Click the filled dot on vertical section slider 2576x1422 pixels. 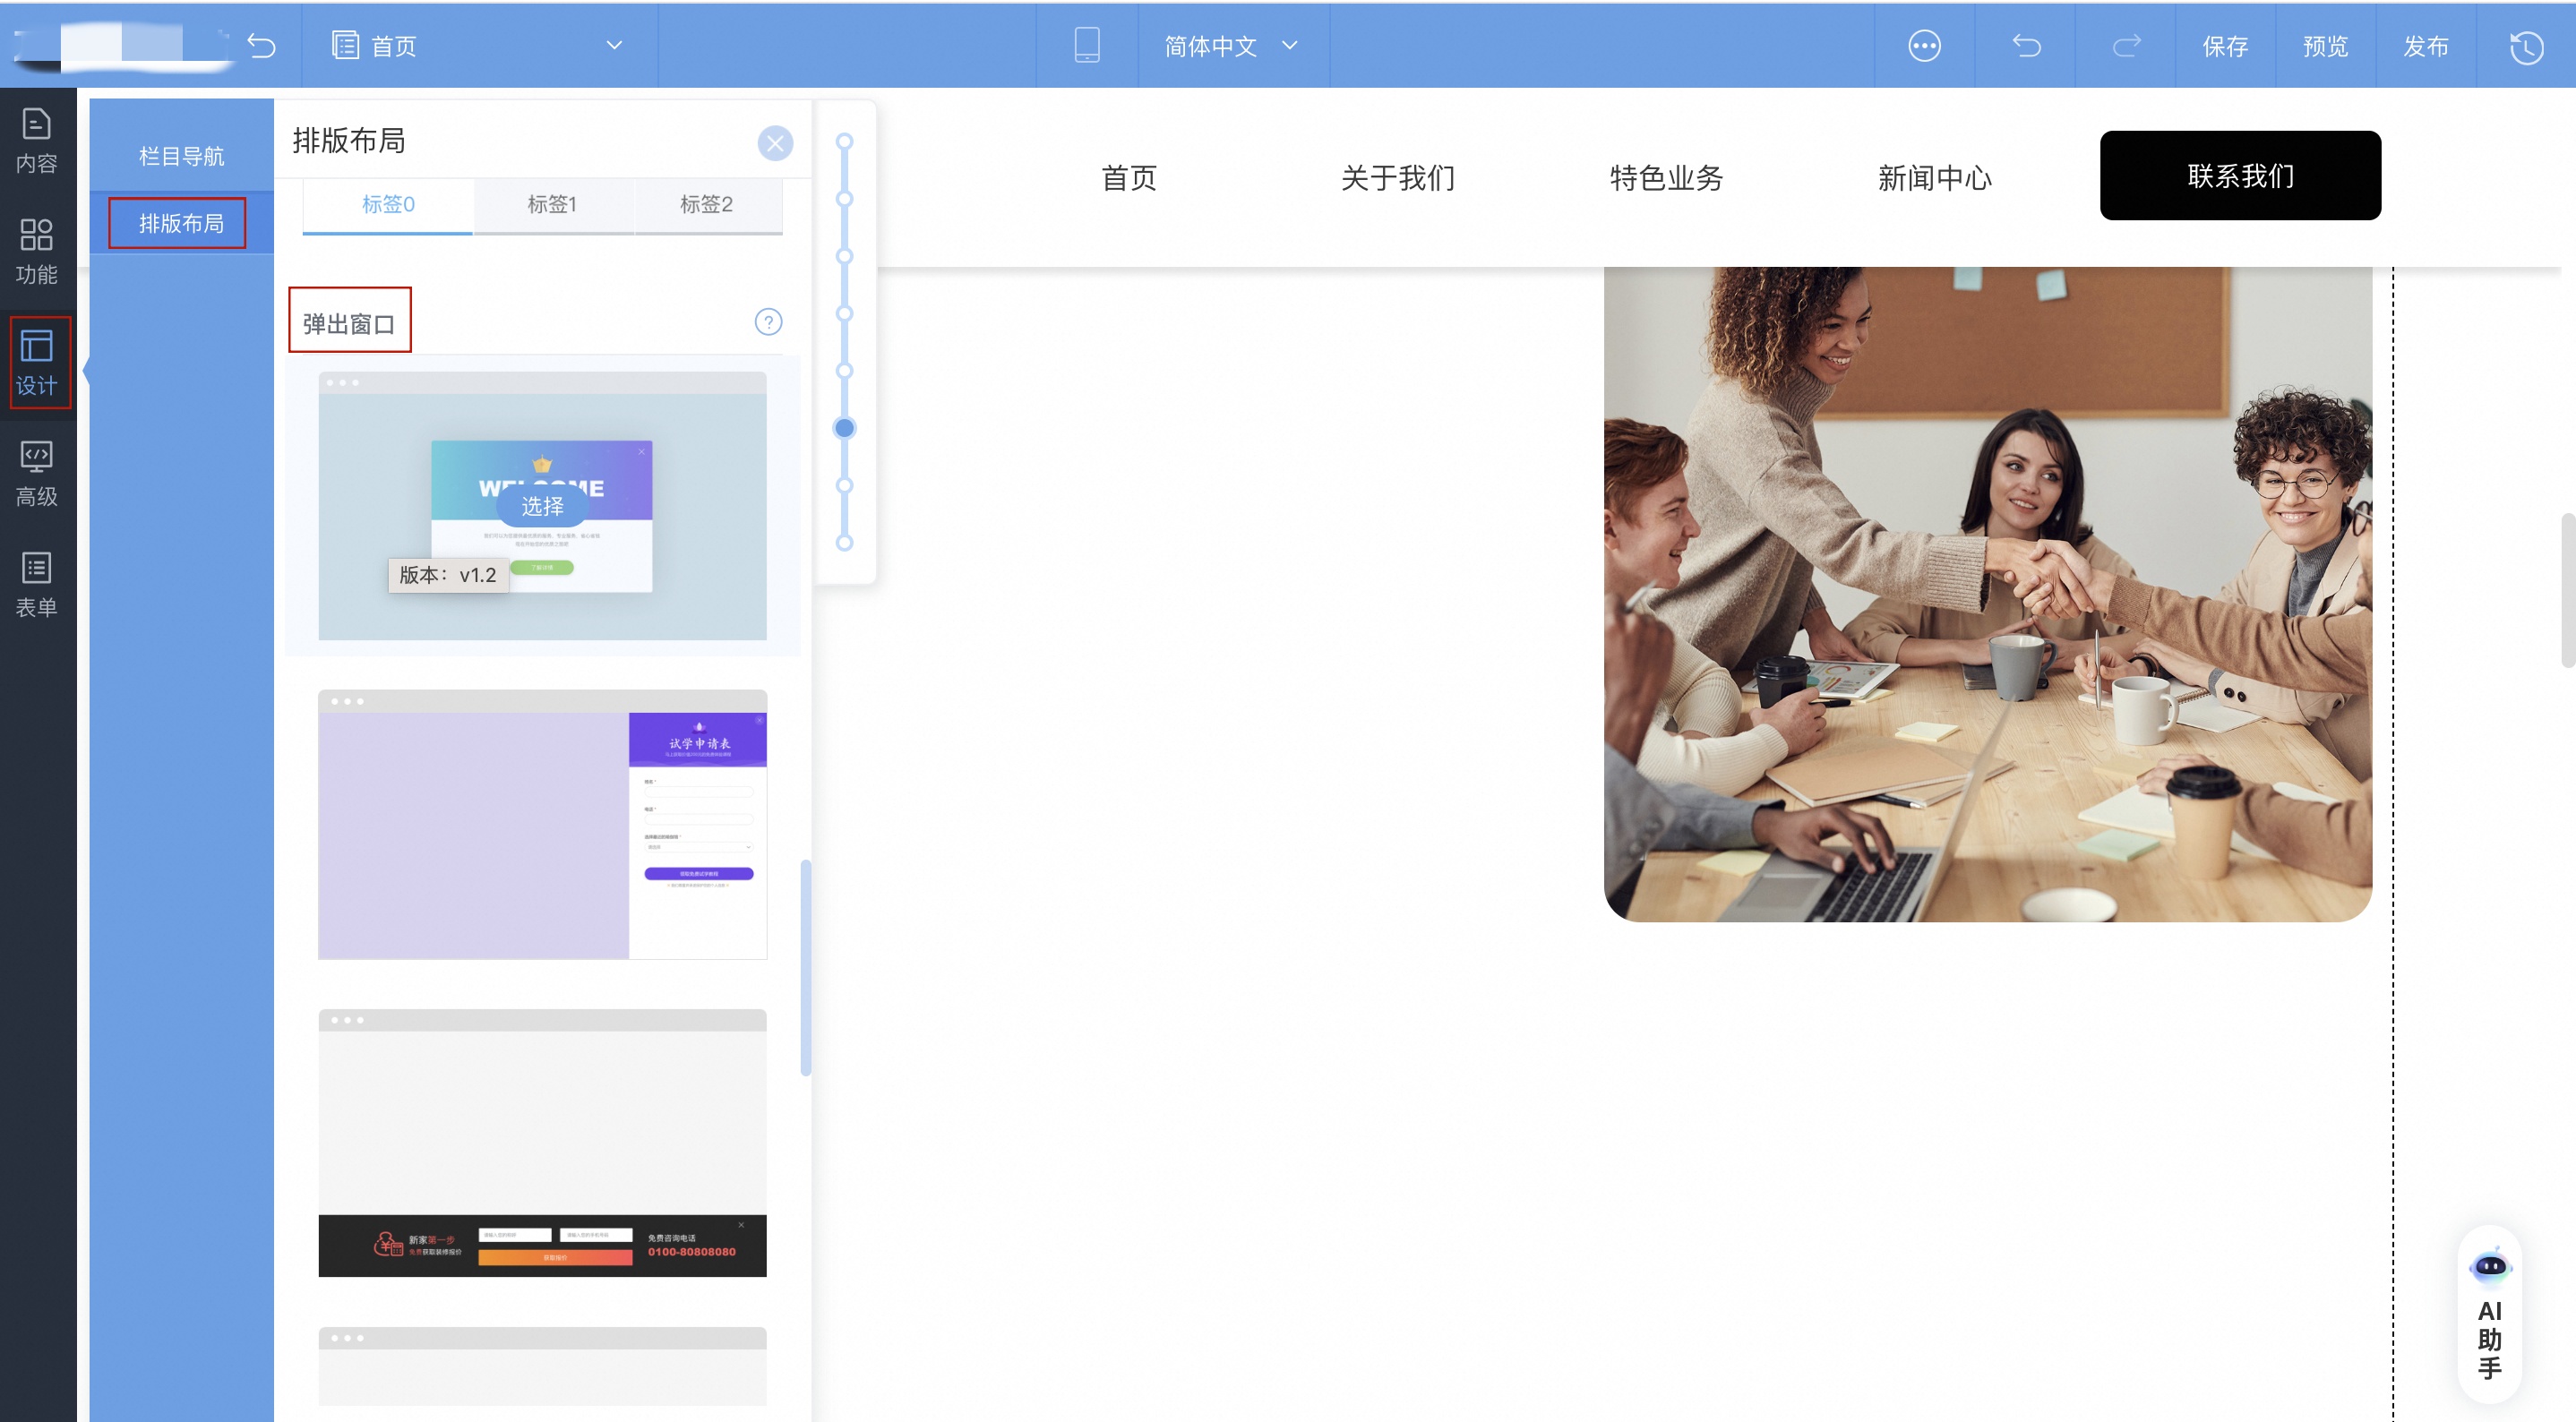tap(844, 428)
